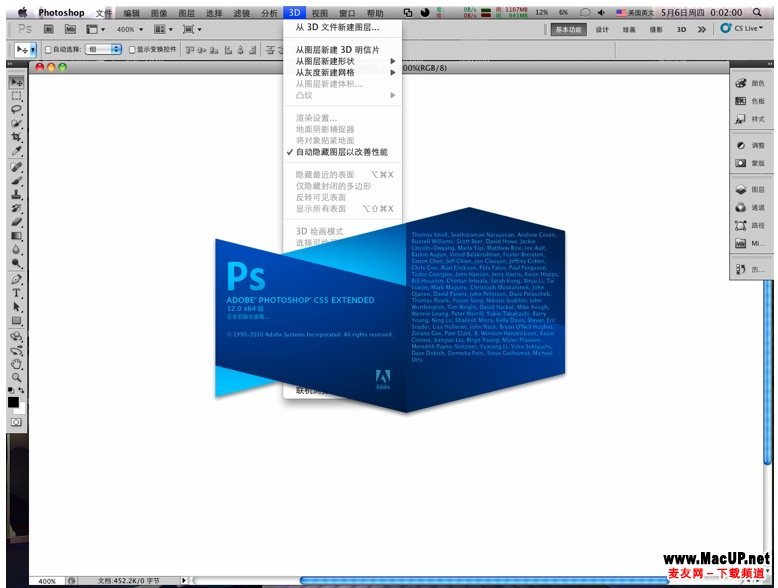Open the 滤镜 (Filter) menu
The image size is (778, 588).
(241, 13)
